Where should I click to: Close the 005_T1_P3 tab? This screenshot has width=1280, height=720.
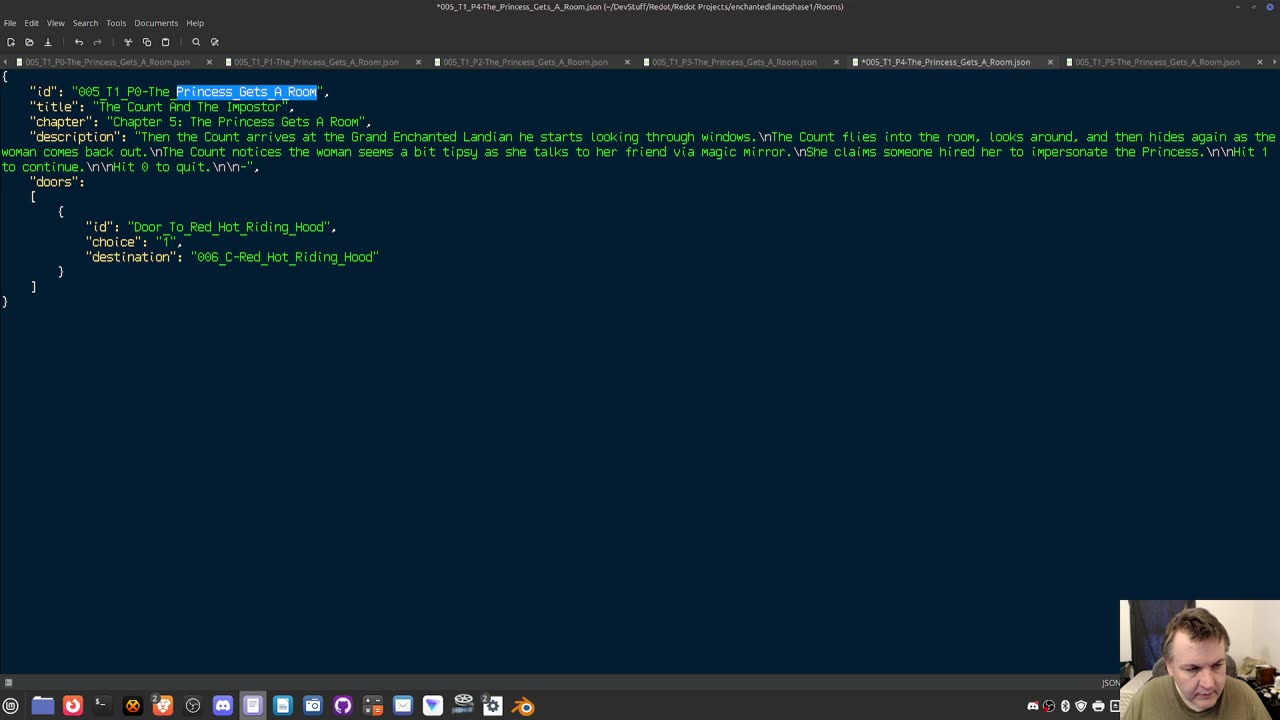[x=836, y=62]
